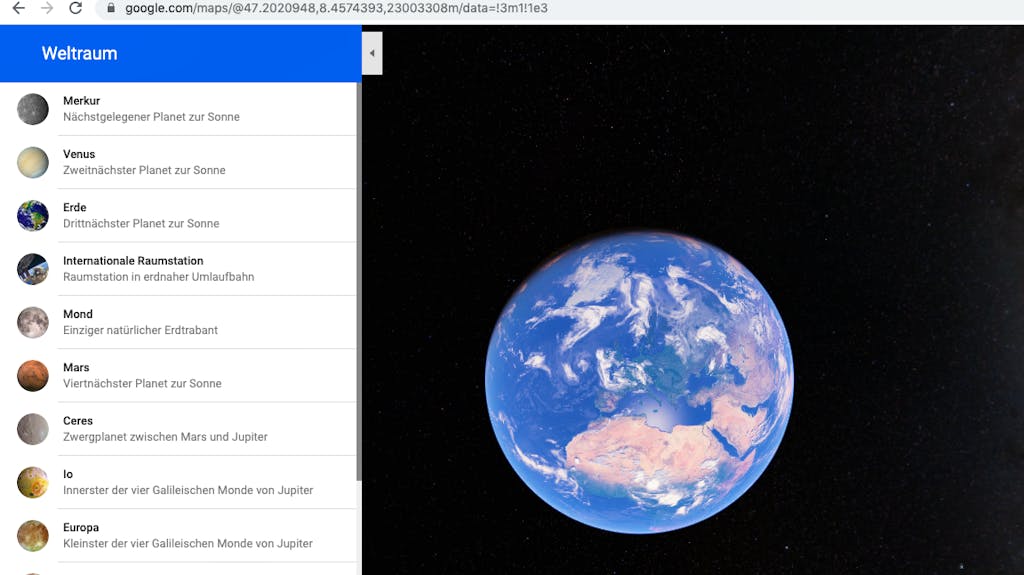Click 'Viertnächster Planet zur Sonne' description
1024x575 pixels.
click(142, 384)
